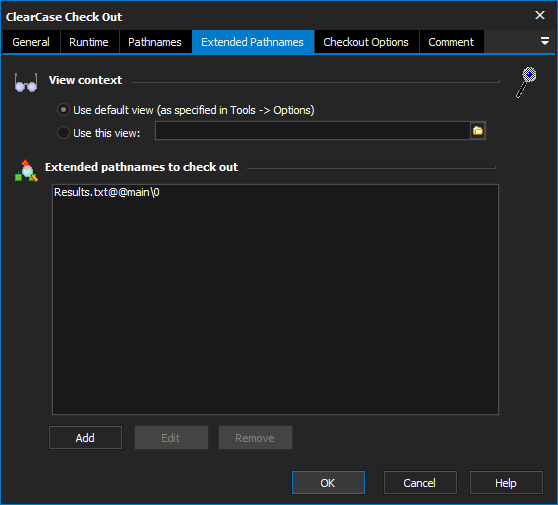
Task: Confirm with the OK button
Action: point(328,483)
